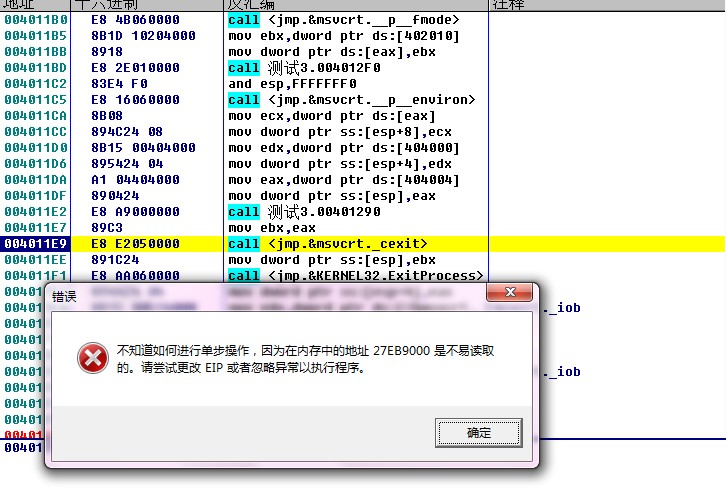Click hex bytes A1 04404000
The height and width of the screenshot is (489, 726).
pyautogui.click(x=135, y=180)
